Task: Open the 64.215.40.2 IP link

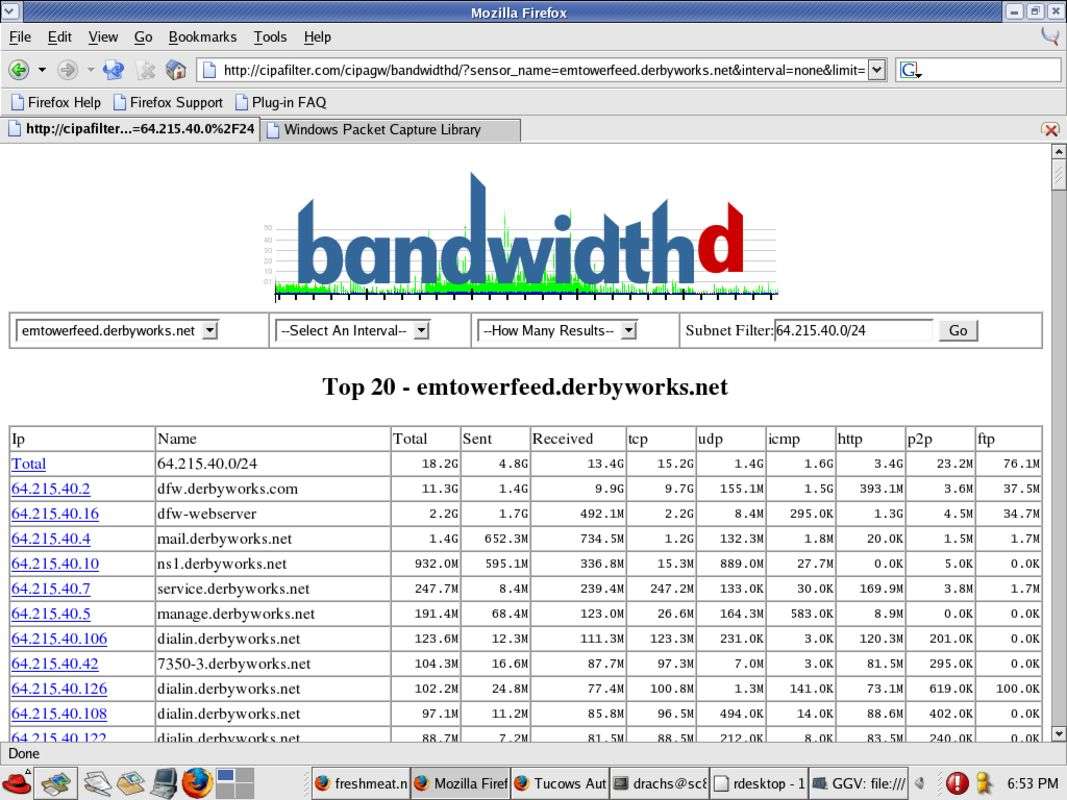Action: pos(50,488)
